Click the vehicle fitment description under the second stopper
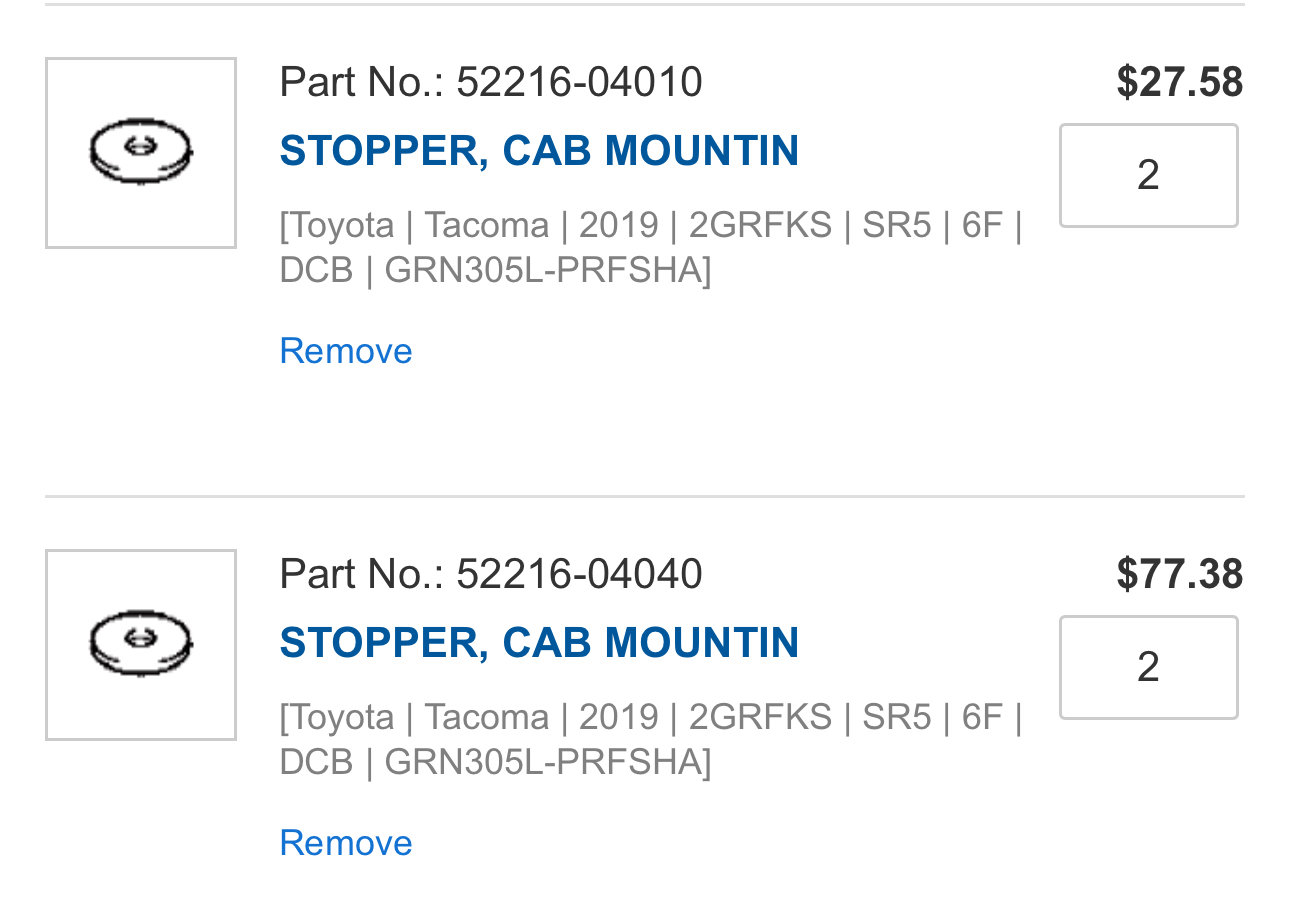 (651, 739)
